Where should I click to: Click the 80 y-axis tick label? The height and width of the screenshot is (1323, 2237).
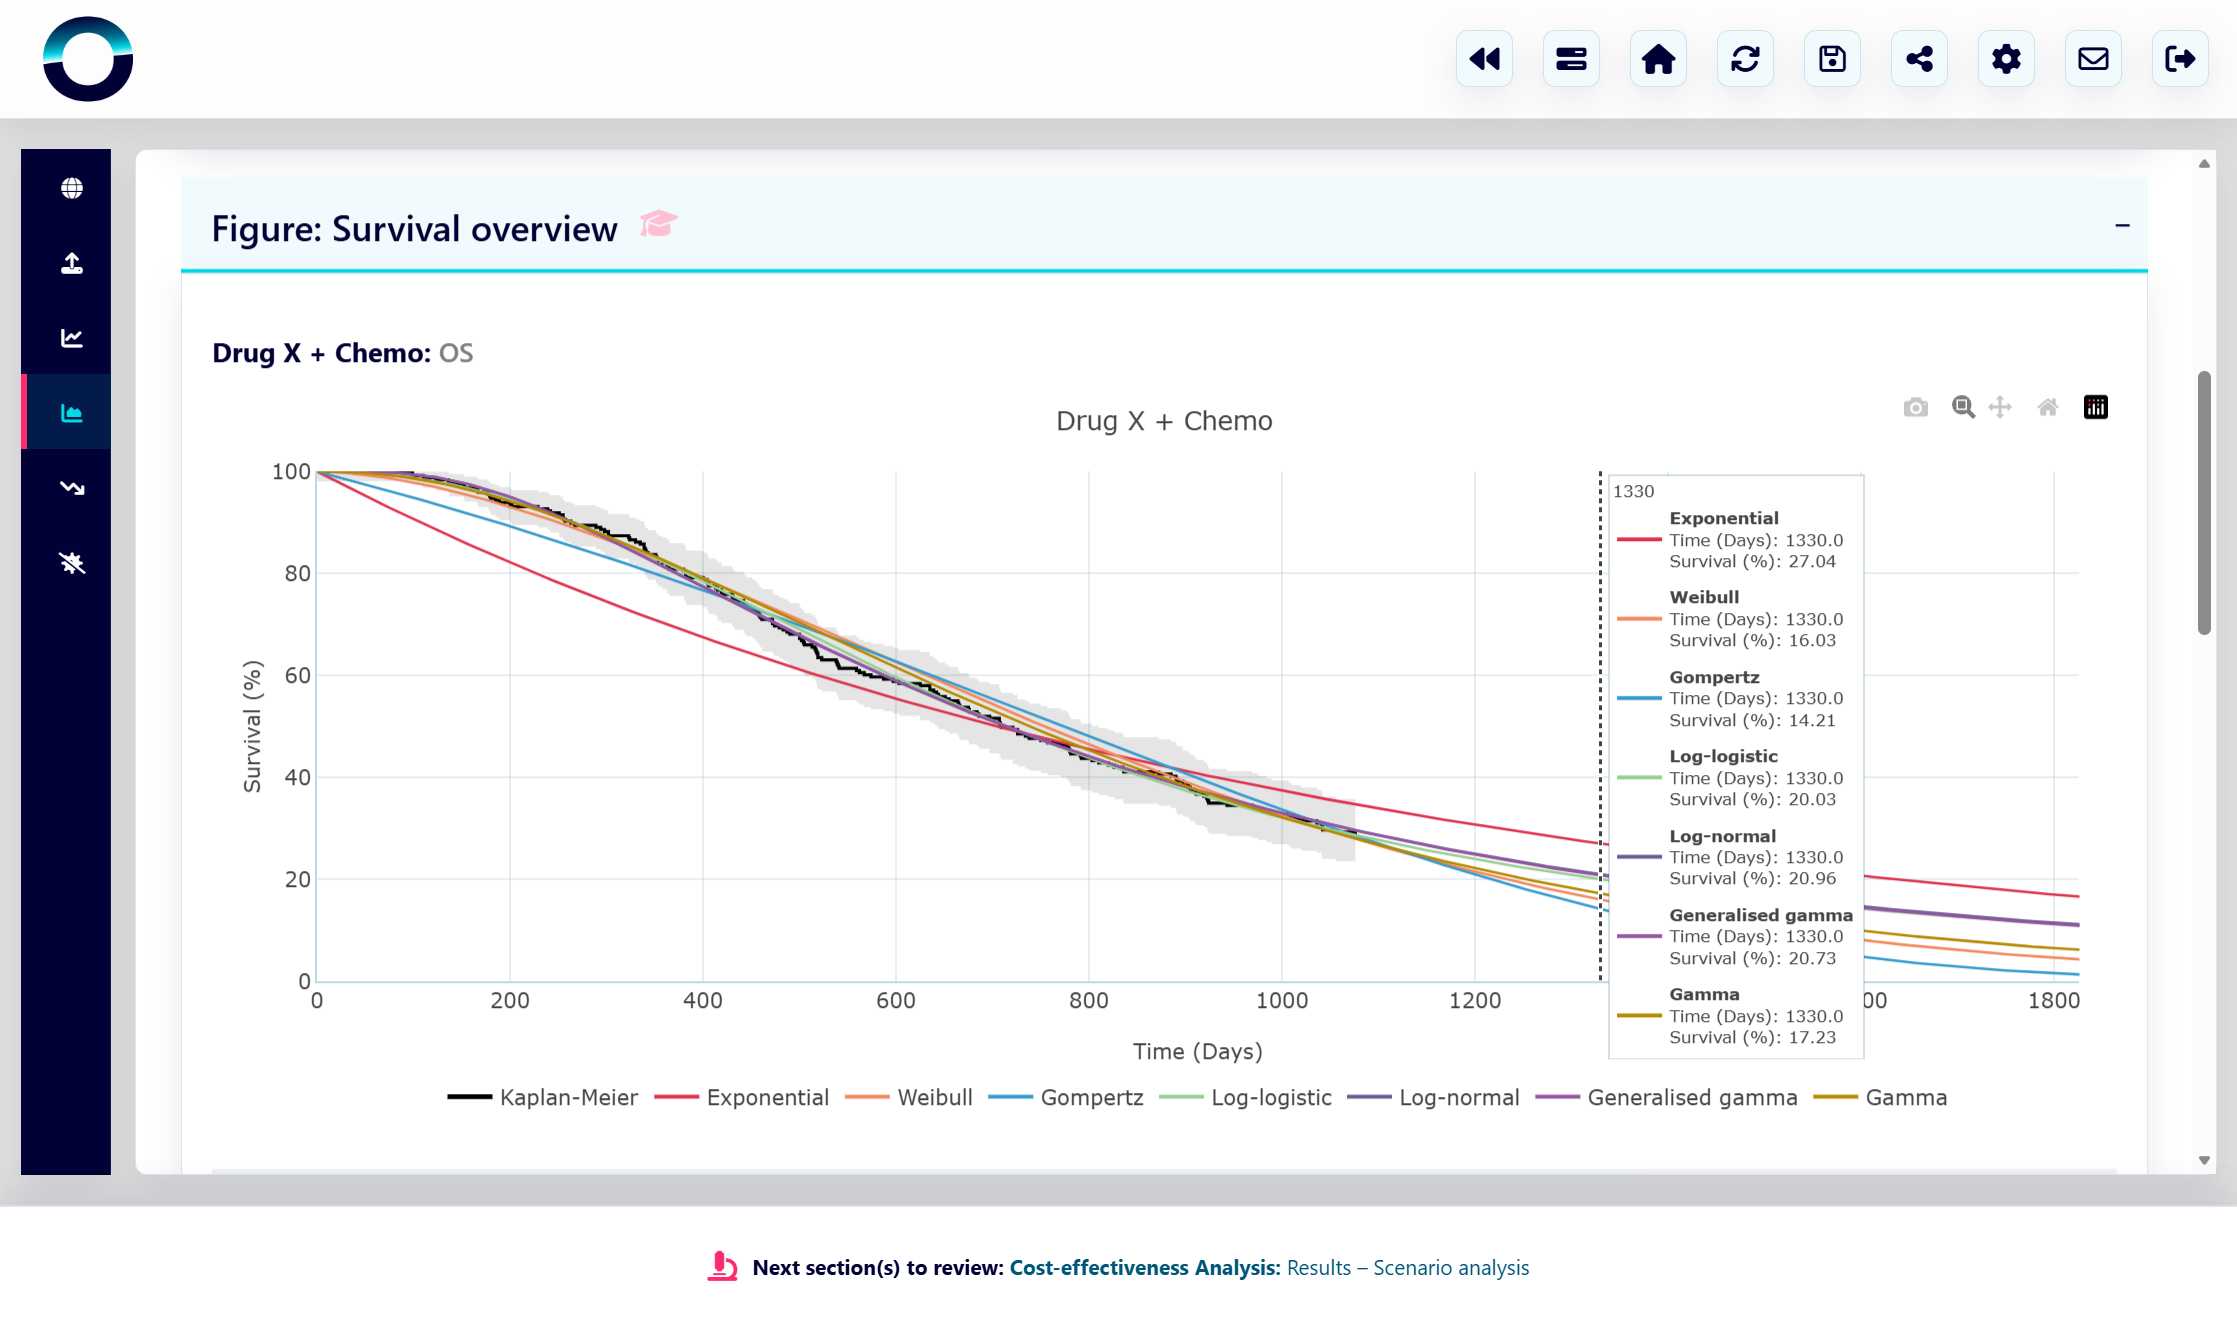(298, 573)
